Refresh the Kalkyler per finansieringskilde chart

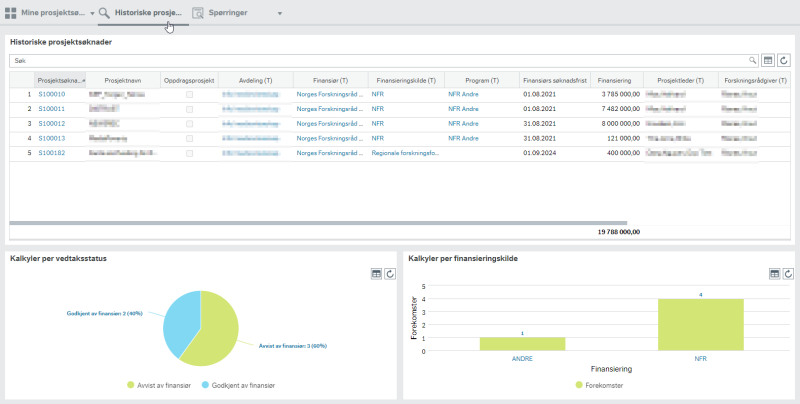click(788, 274)
